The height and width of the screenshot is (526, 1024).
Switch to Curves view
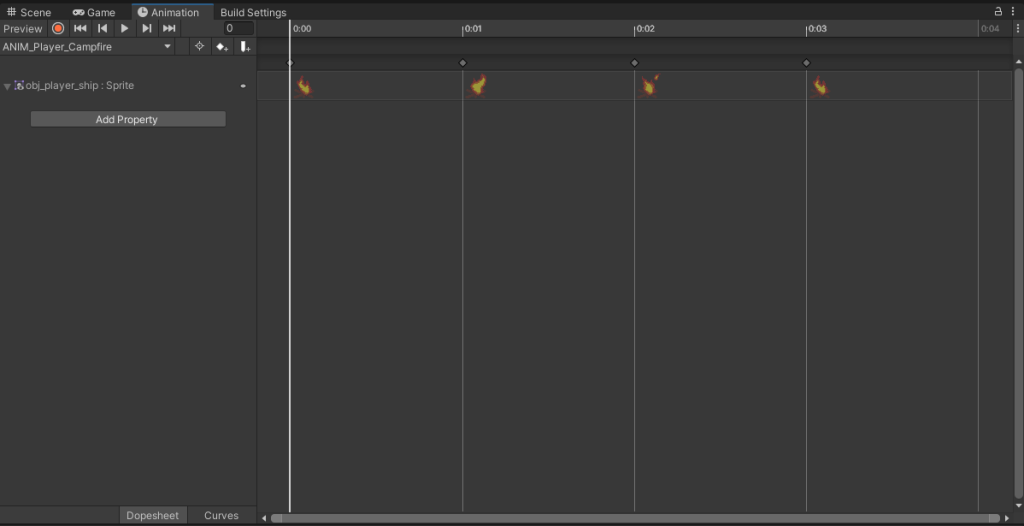221,516
